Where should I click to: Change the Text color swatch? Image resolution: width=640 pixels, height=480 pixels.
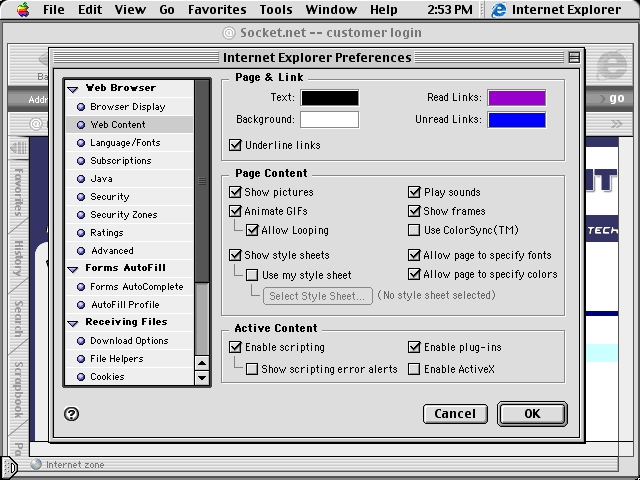pyautogui.click(x=330, y=98)
